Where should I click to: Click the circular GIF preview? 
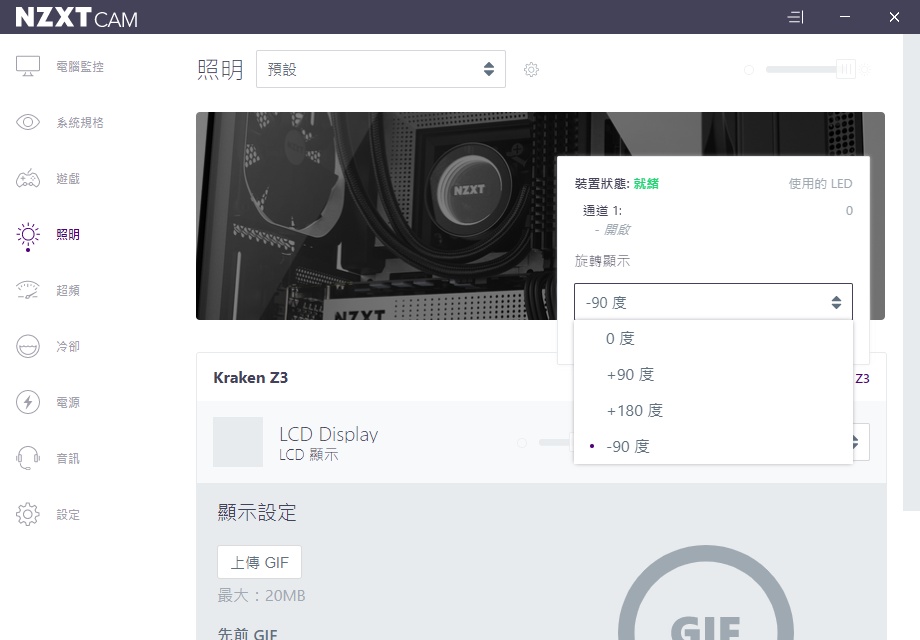(705, 592)
